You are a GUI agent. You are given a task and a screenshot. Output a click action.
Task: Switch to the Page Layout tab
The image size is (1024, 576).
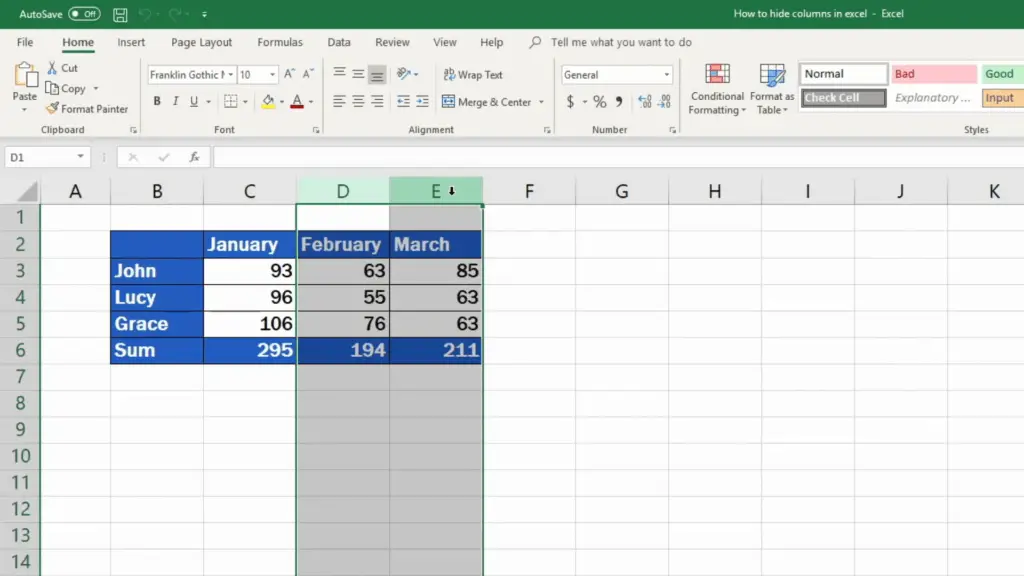[x=201, y=43]
